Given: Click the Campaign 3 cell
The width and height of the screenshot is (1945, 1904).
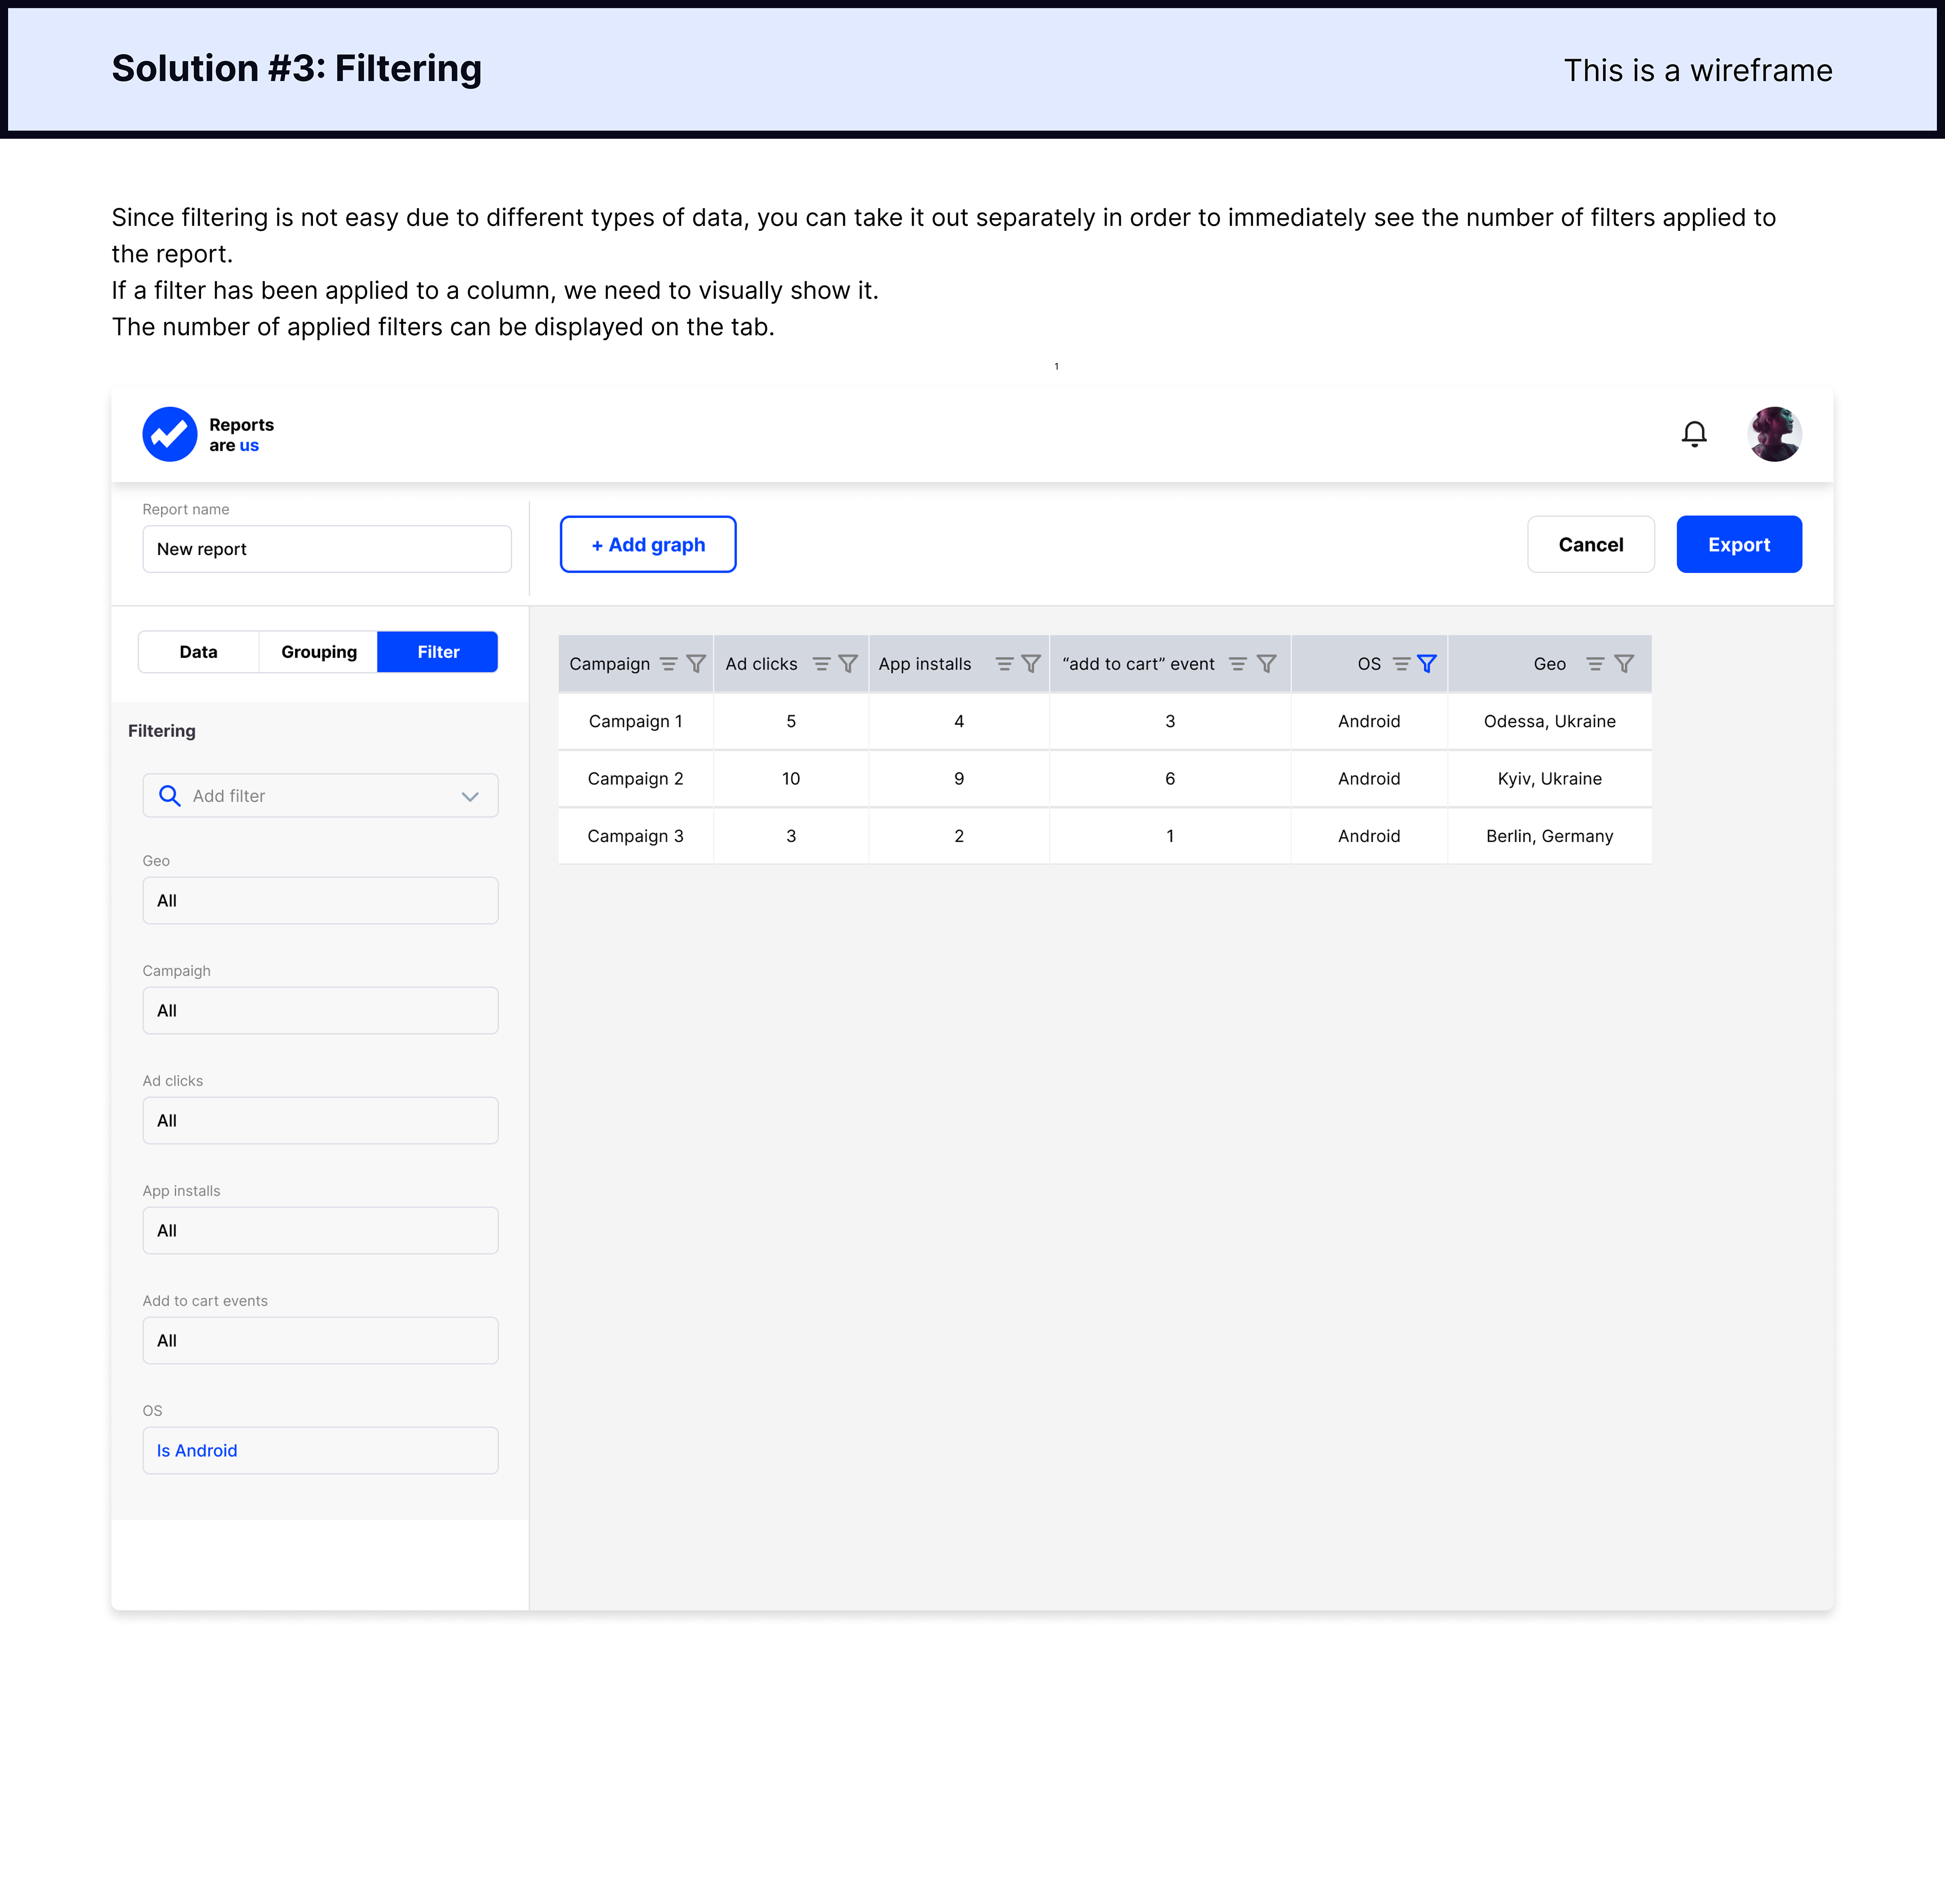Looking at the screenshot, I should click(x=636, y=836).
